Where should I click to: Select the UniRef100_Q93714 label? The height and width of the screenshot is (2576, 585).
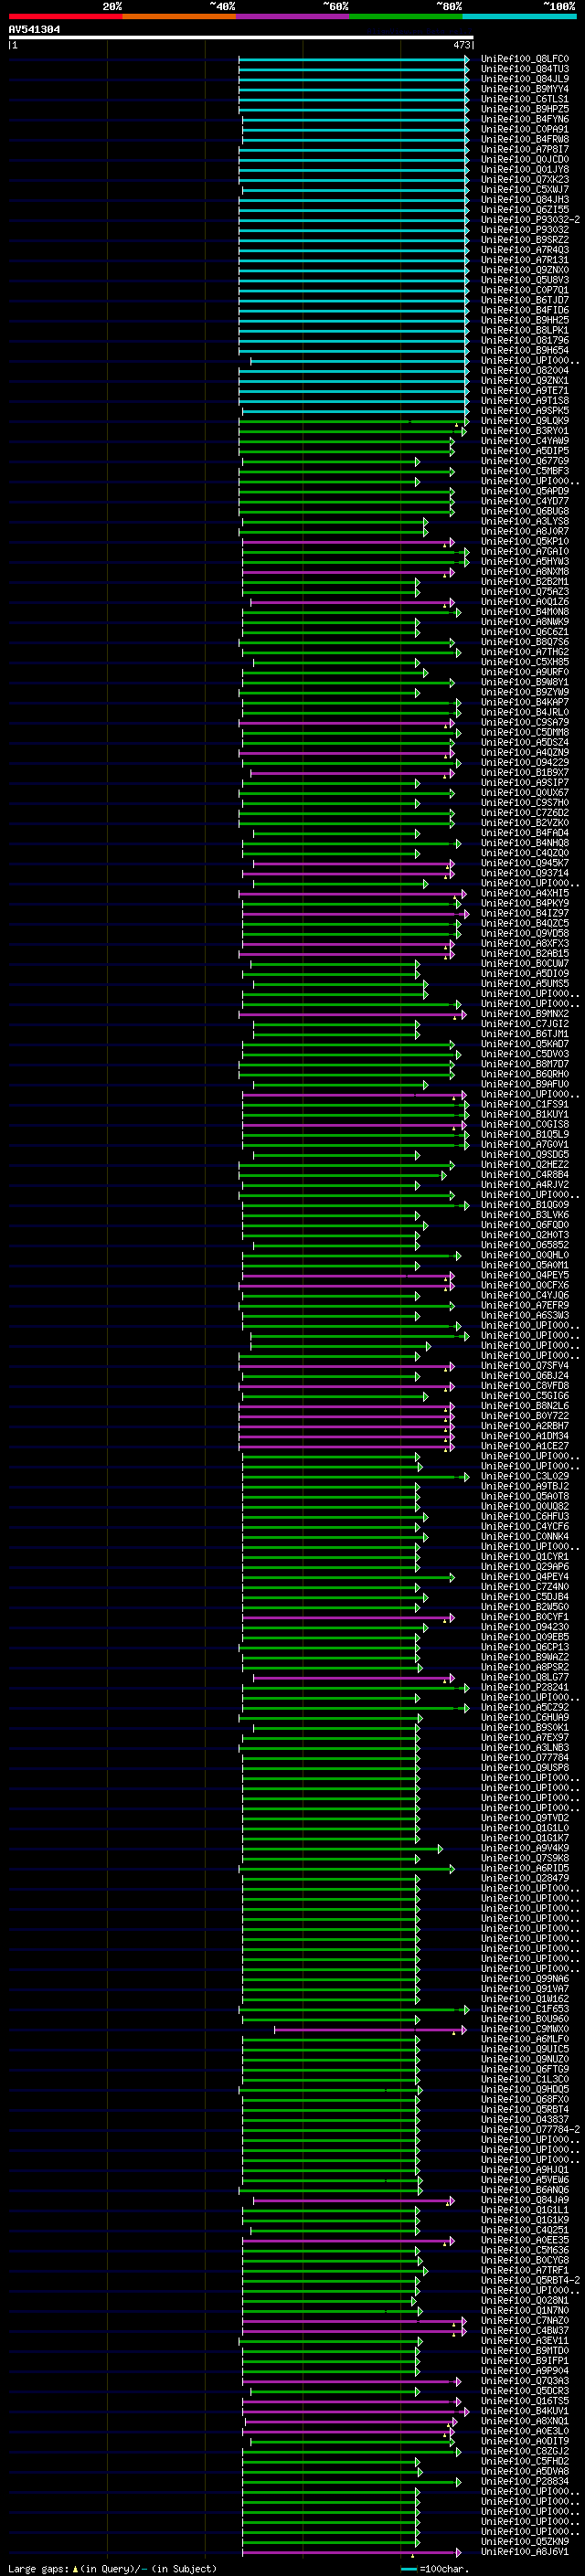(524, 873)
